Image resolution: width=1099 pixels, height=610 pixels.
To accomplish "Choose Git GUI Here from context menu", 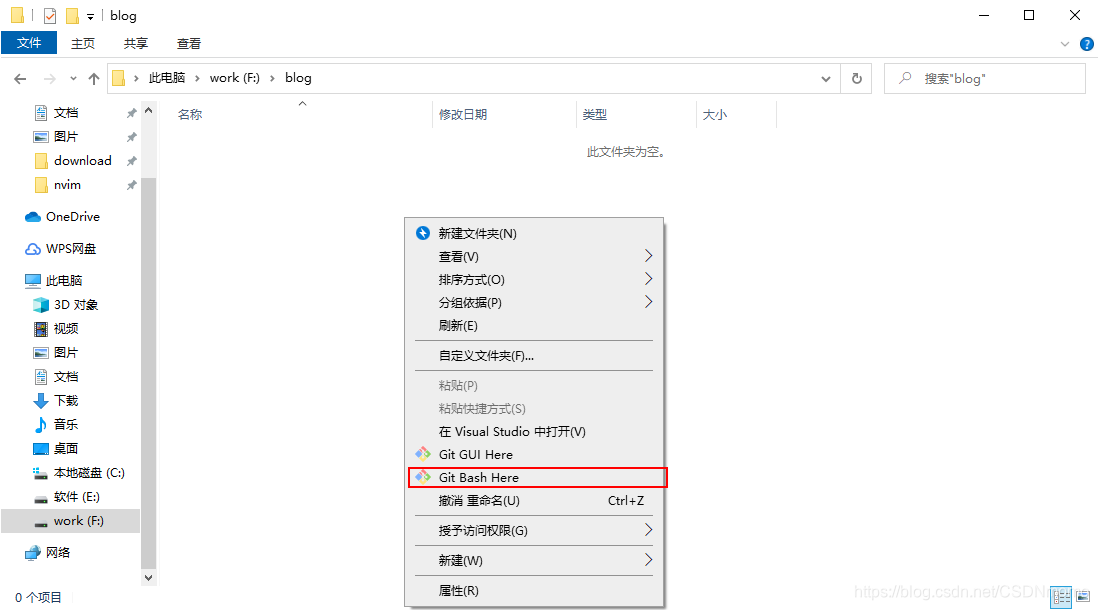I will (x=534, y=454).
